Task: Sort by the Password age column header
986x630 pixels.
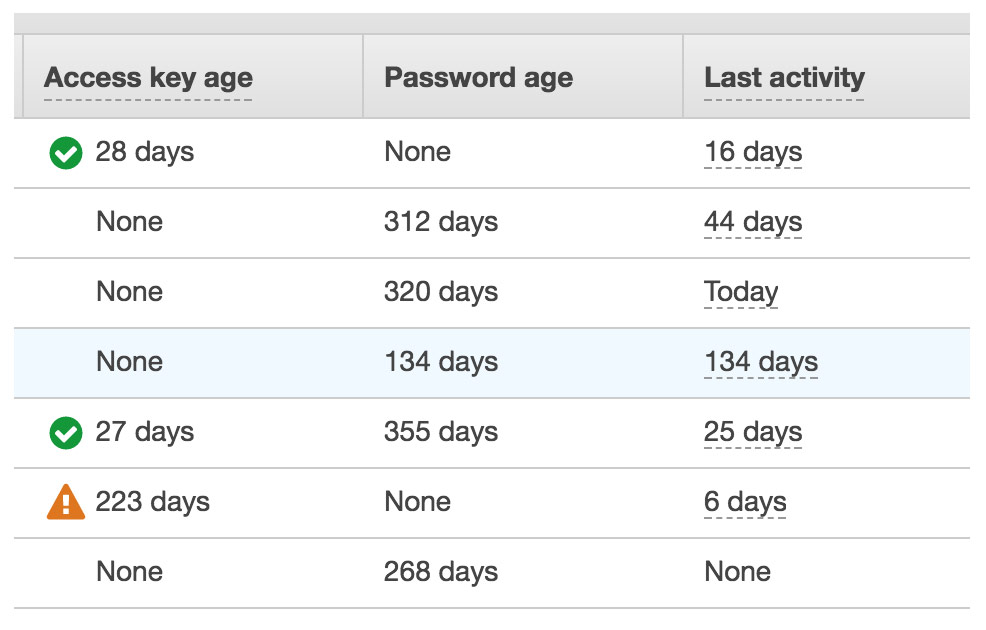Action: point(479,78)
